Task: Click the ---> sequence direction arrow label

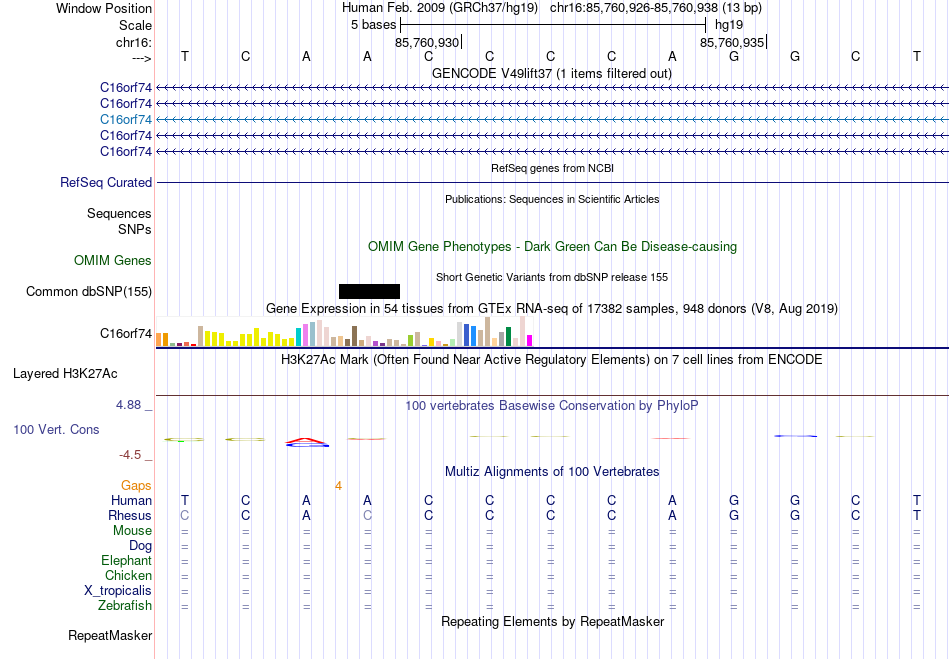Action: [142, 58]
